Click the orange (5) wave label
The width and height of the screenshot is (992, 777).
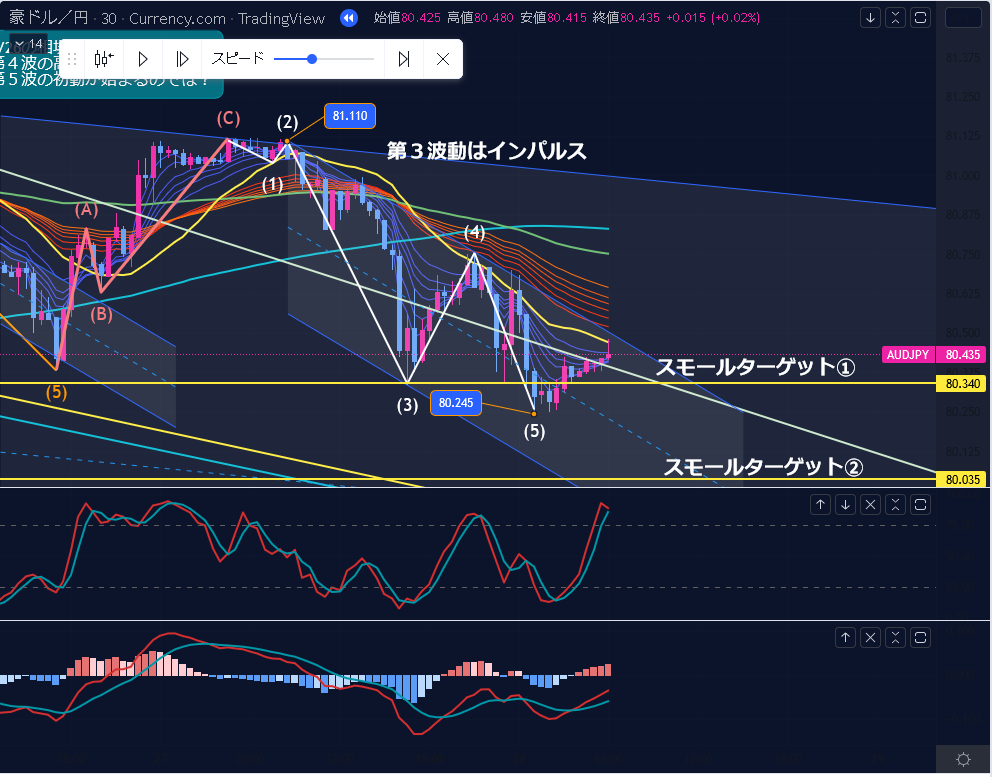(56, 392)
